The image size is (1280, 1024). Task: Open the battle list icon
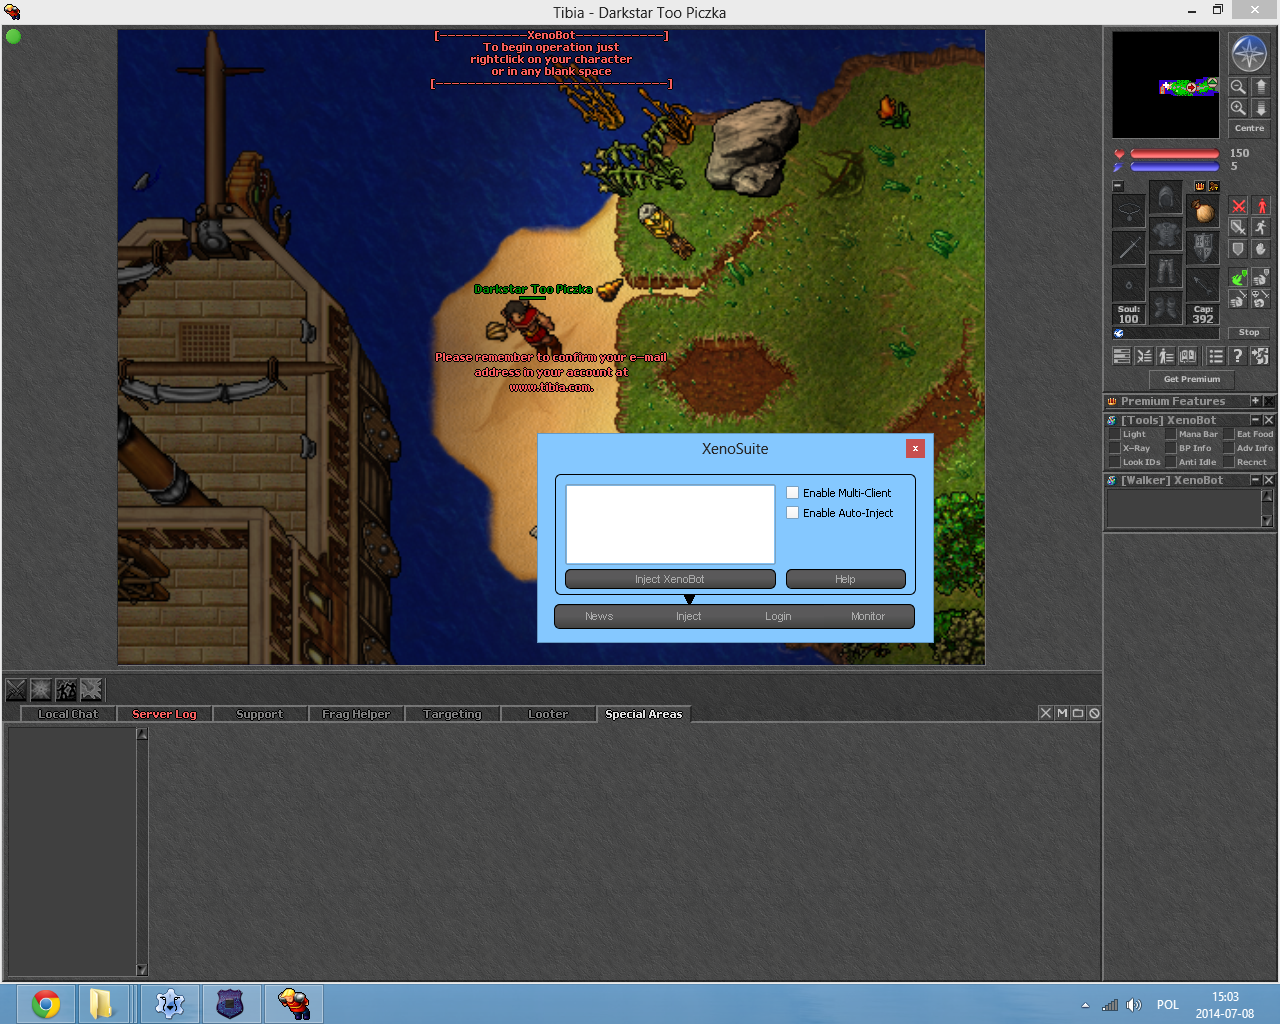tap(1144, 356)
